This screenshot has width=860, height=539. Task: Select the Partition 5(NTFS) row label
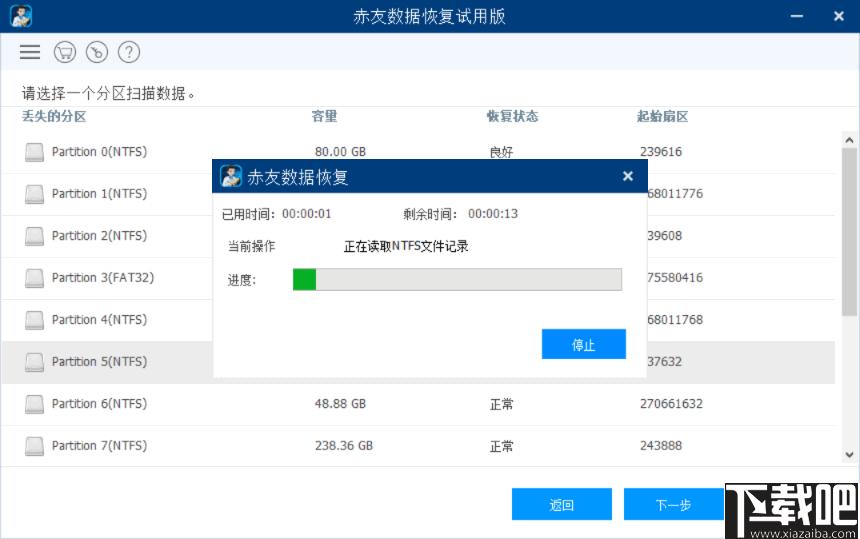click(x=99, y=362)
